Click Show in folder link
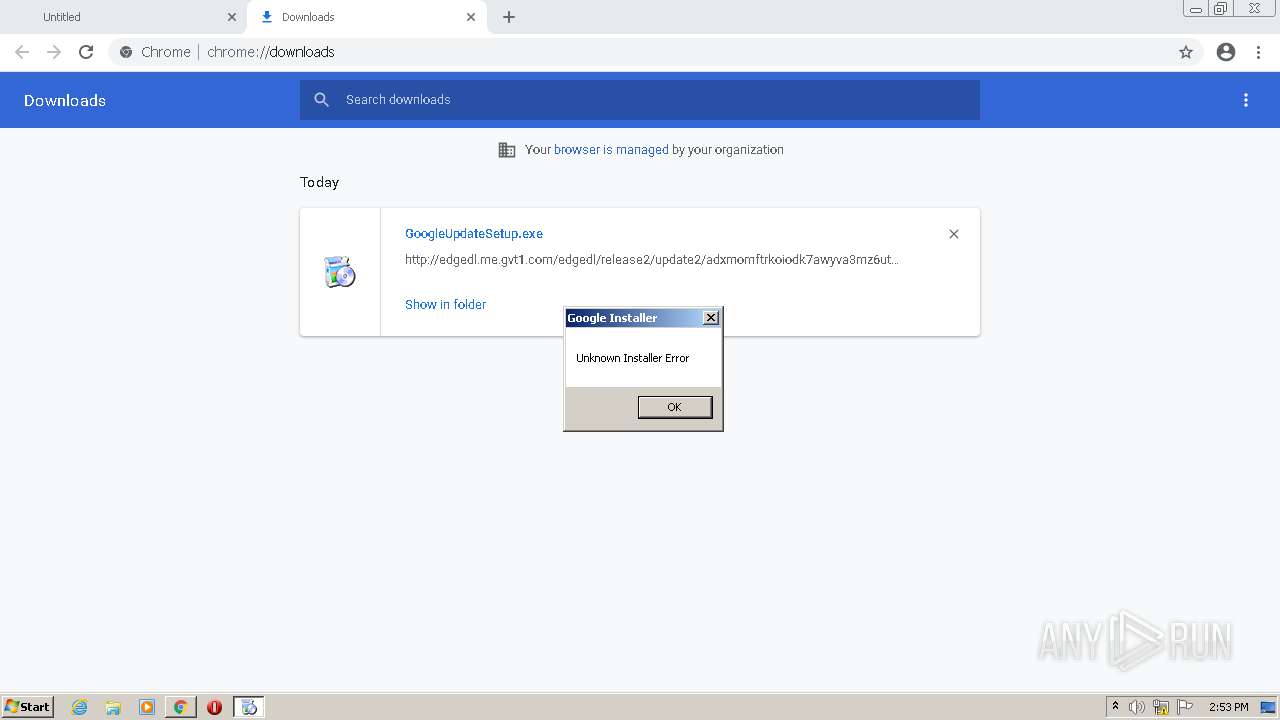This screenshot has width=1280, height=720. pyautogui.click(x=445, y=305)
